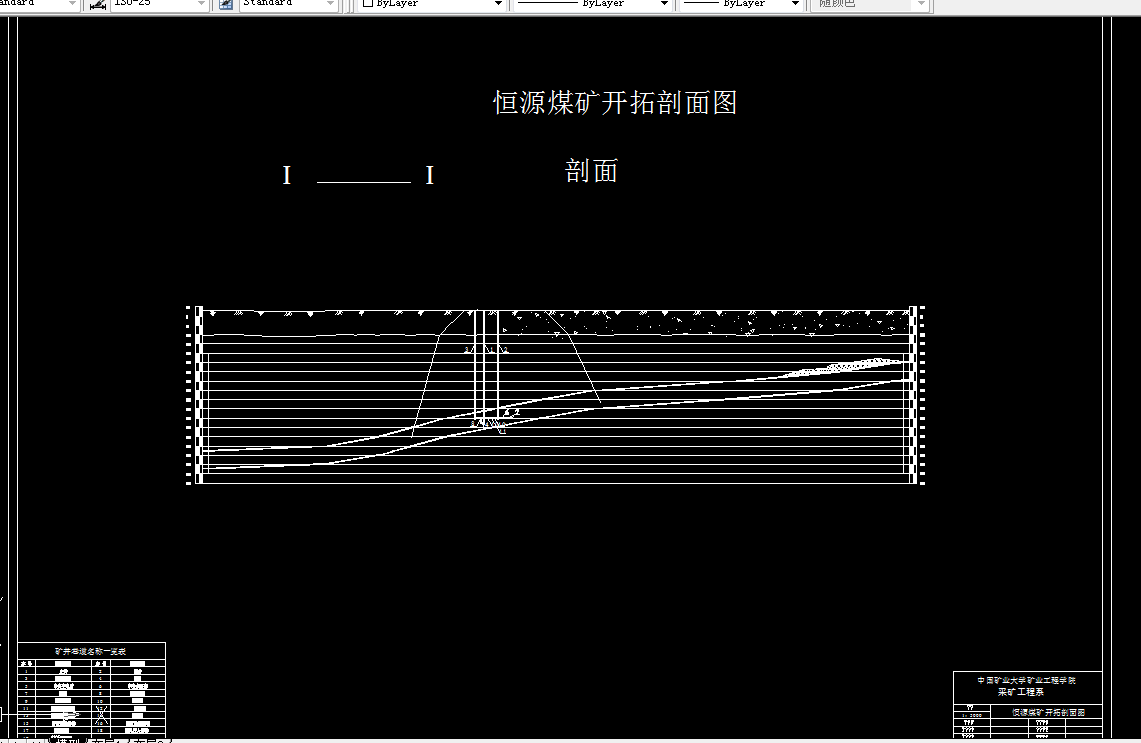Select the 剖面 label text
The width and height of the screenshot is (1141, 743).
(591, 171)
